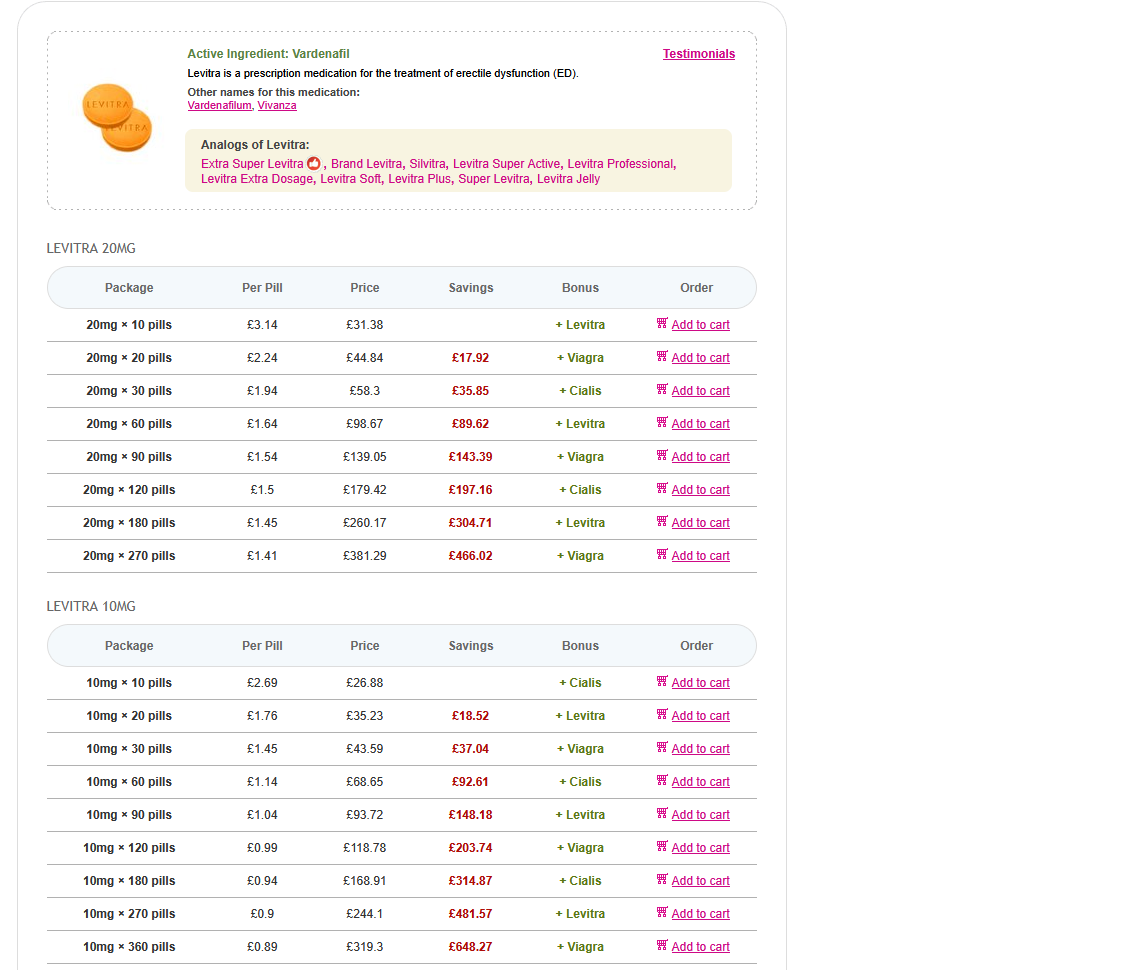Click the £244.1 price cell
The height and width of the screenshot is (970, 1126).
tap(365, 914)
